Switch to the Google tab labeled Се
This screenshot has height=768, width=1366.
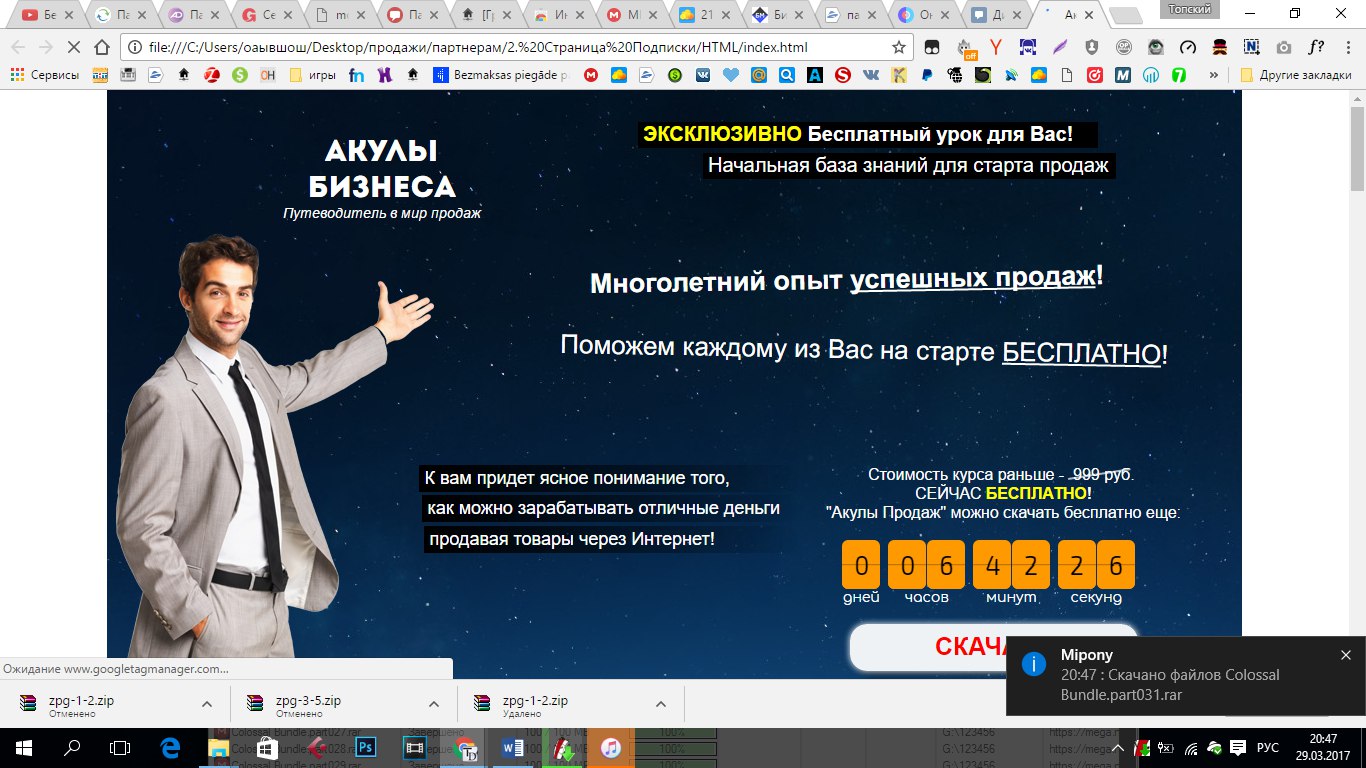click(261, 15)
